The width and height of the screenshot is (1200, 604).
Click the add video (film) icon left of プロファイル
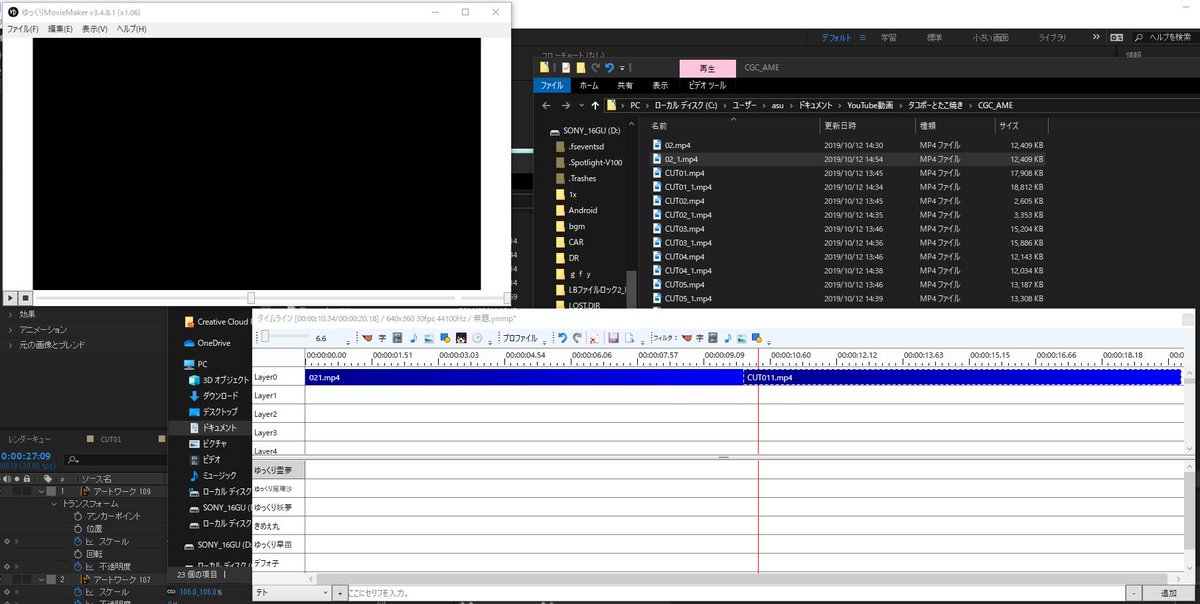tap(397, 338)
